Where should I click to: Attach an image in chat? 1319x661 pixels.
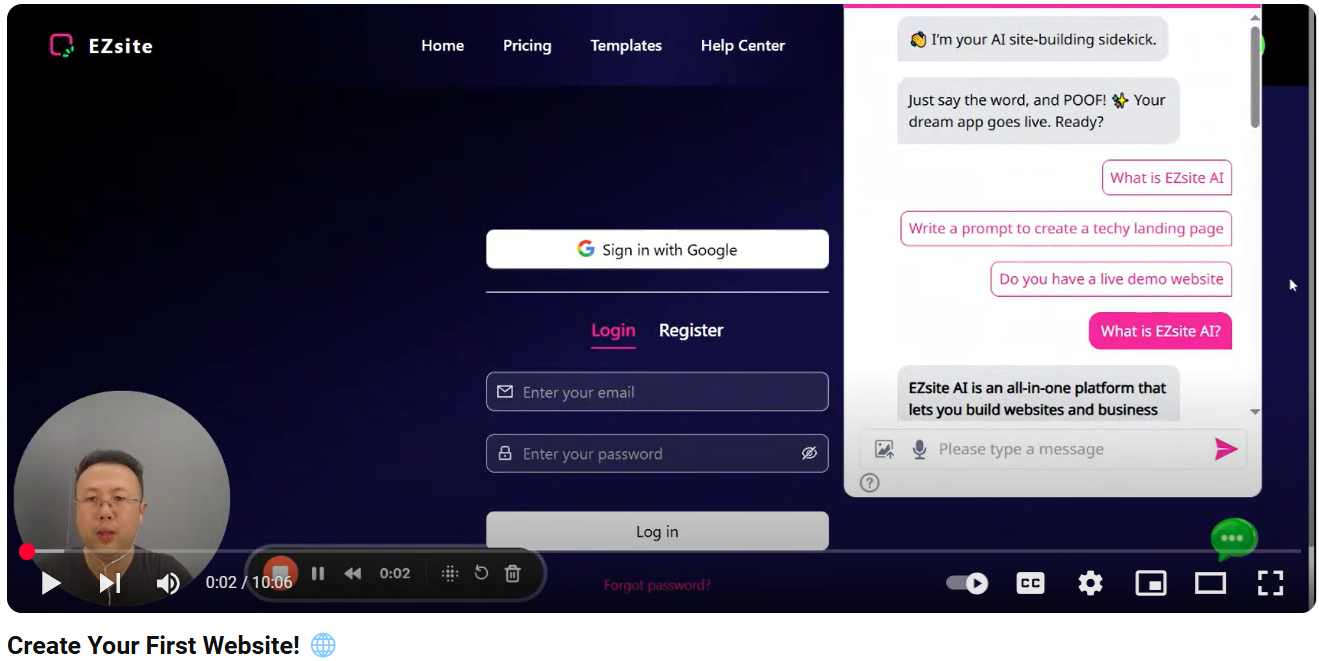(x=884, y=449)
